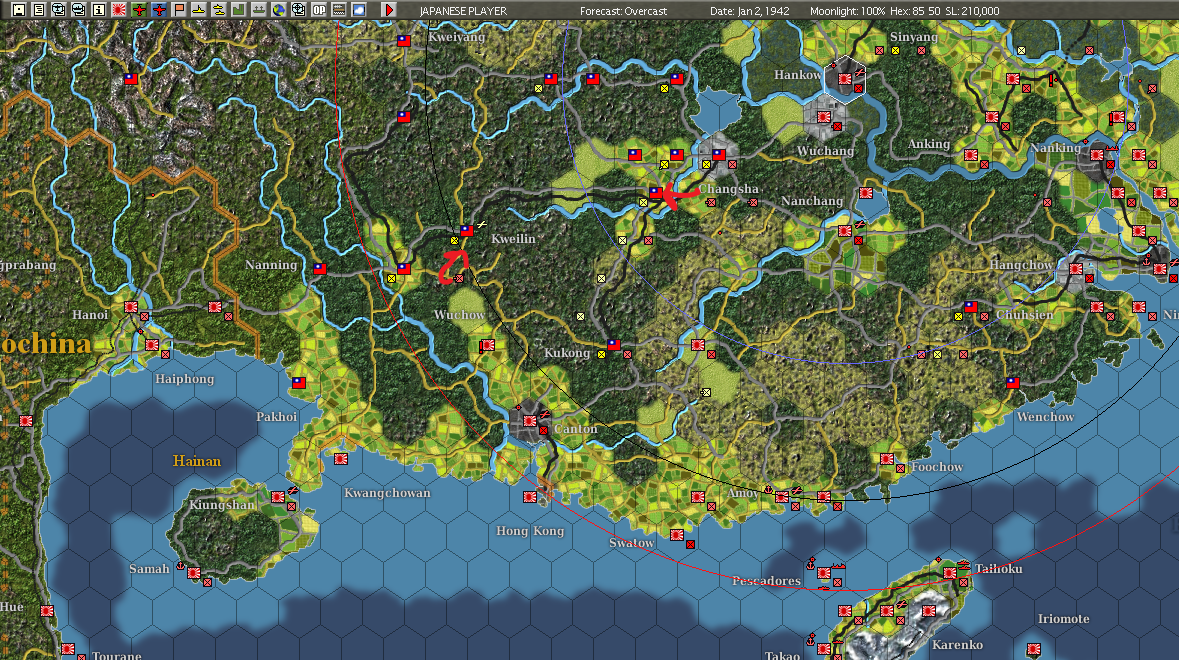This screenshot has width=1179, height=660.
Task: Click the Iriomote island label
Action: [1063, 619]
